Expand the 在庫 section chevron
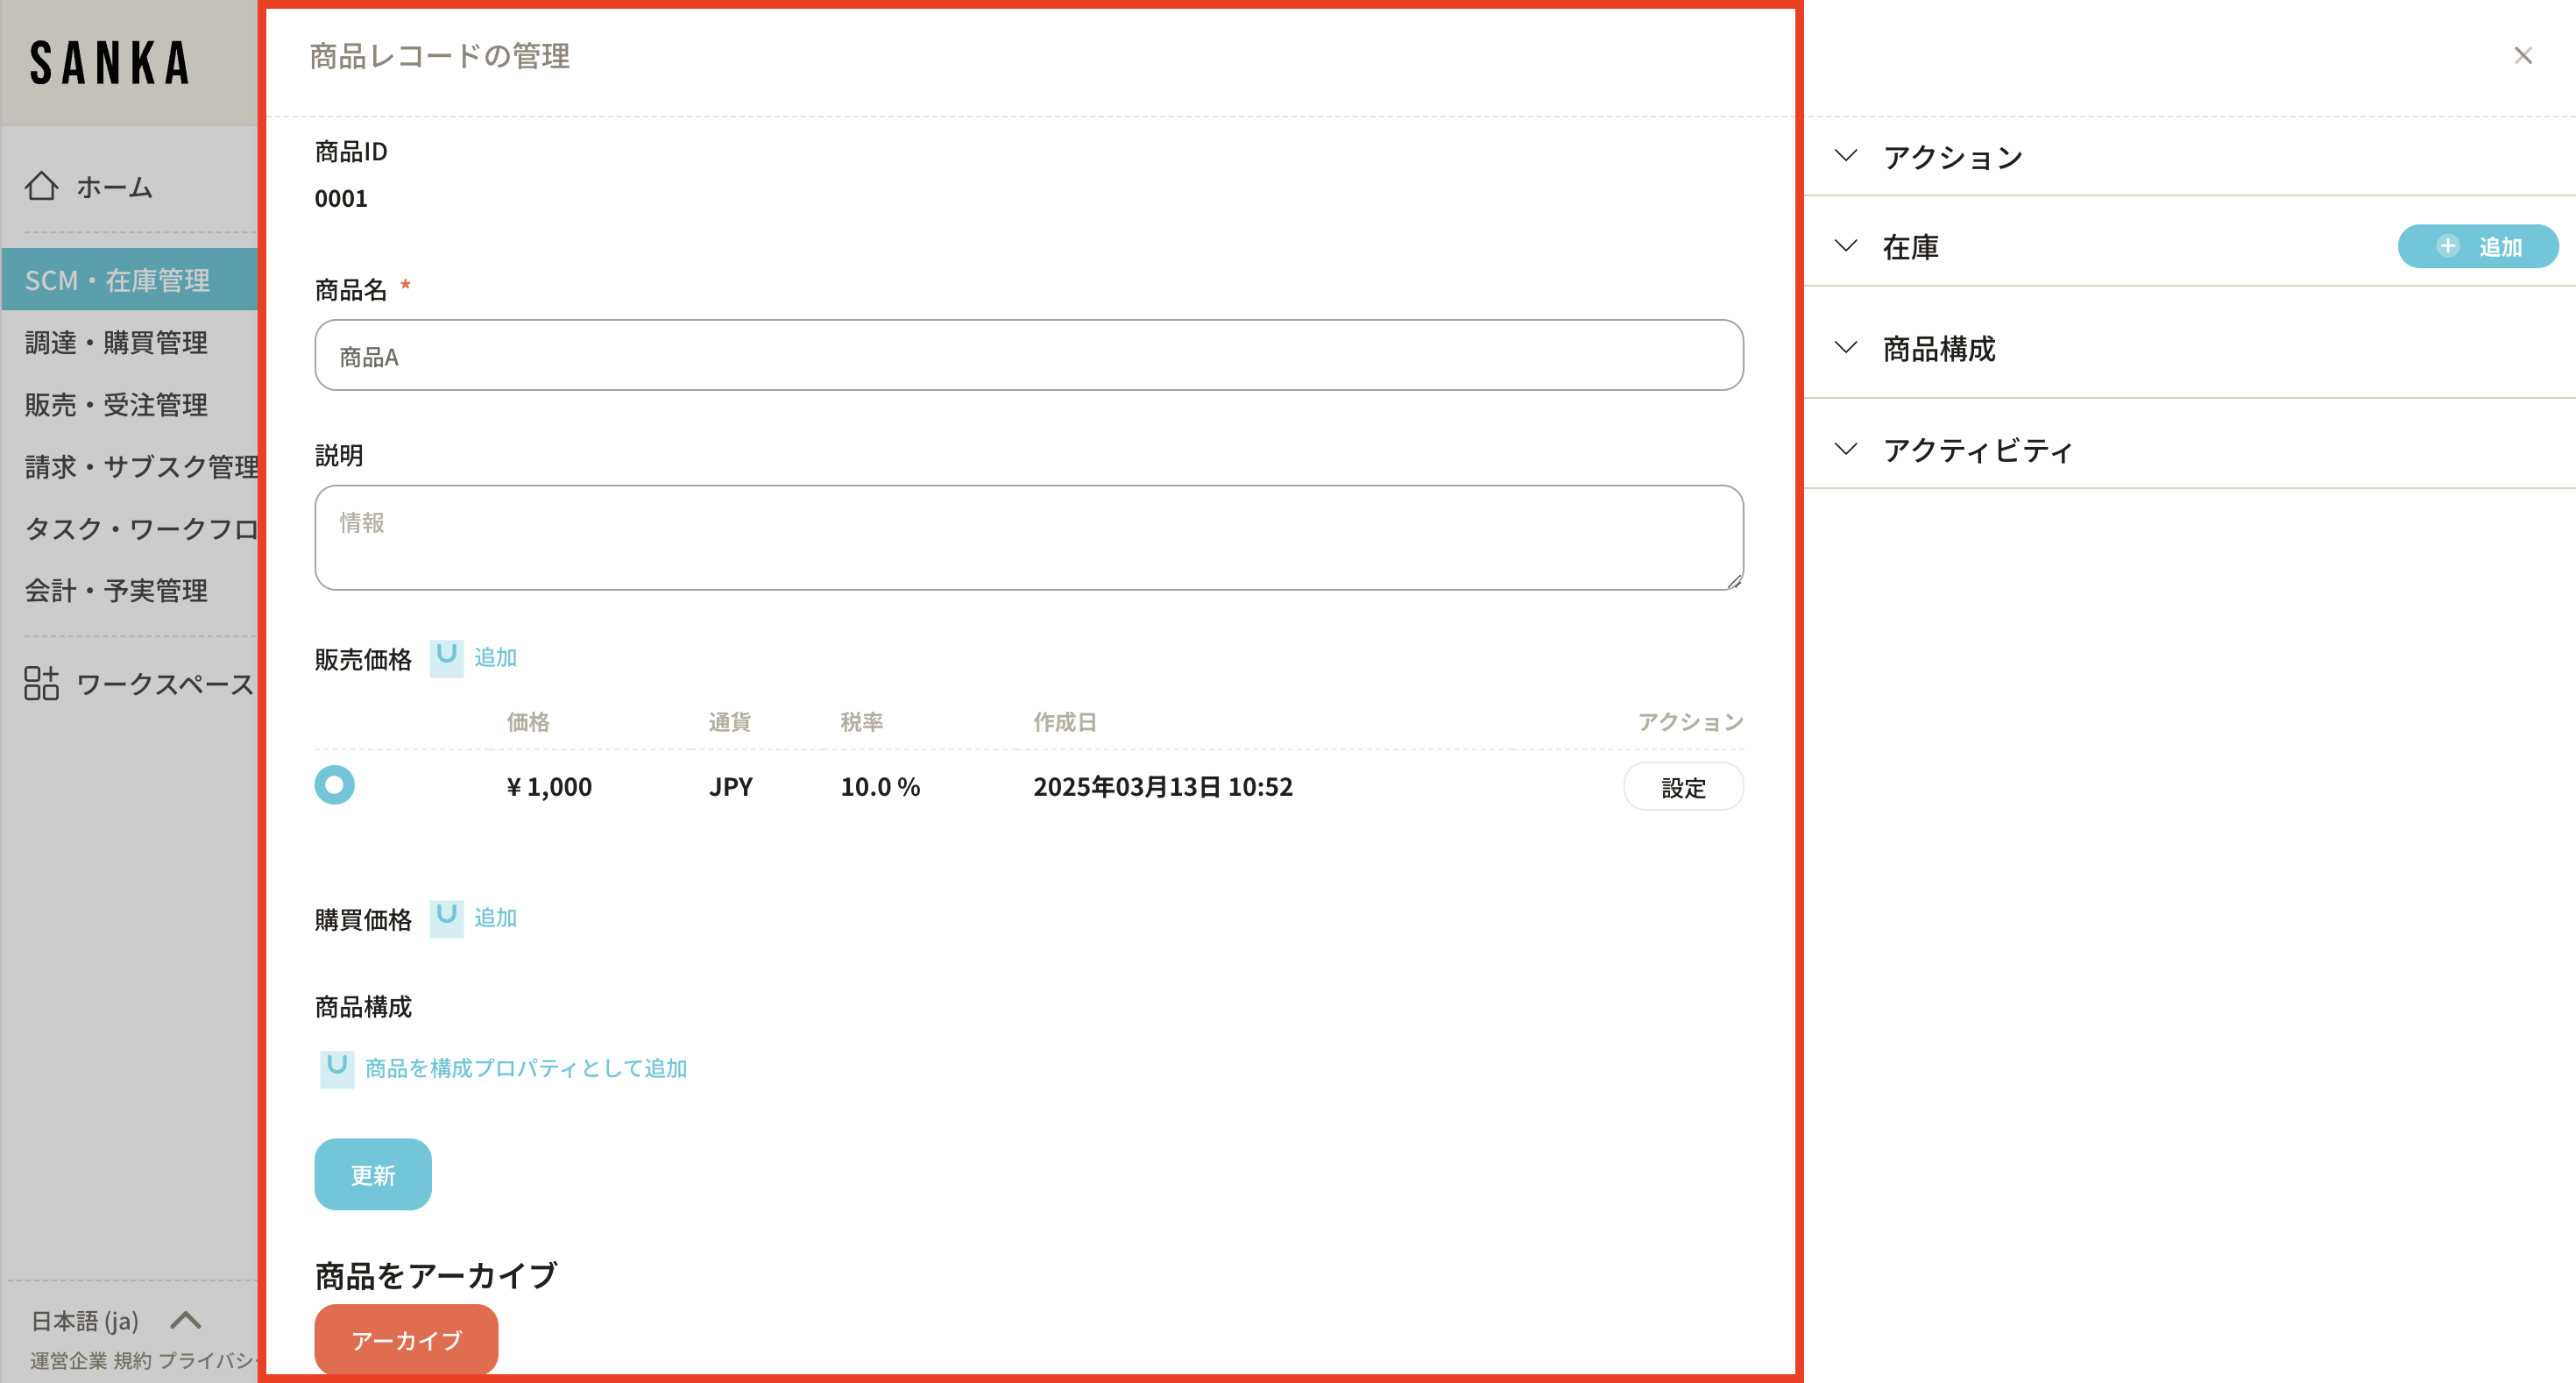The width and height of the screenshot is (2576, 1383). pyautogui.click(x=1846, y=246)
